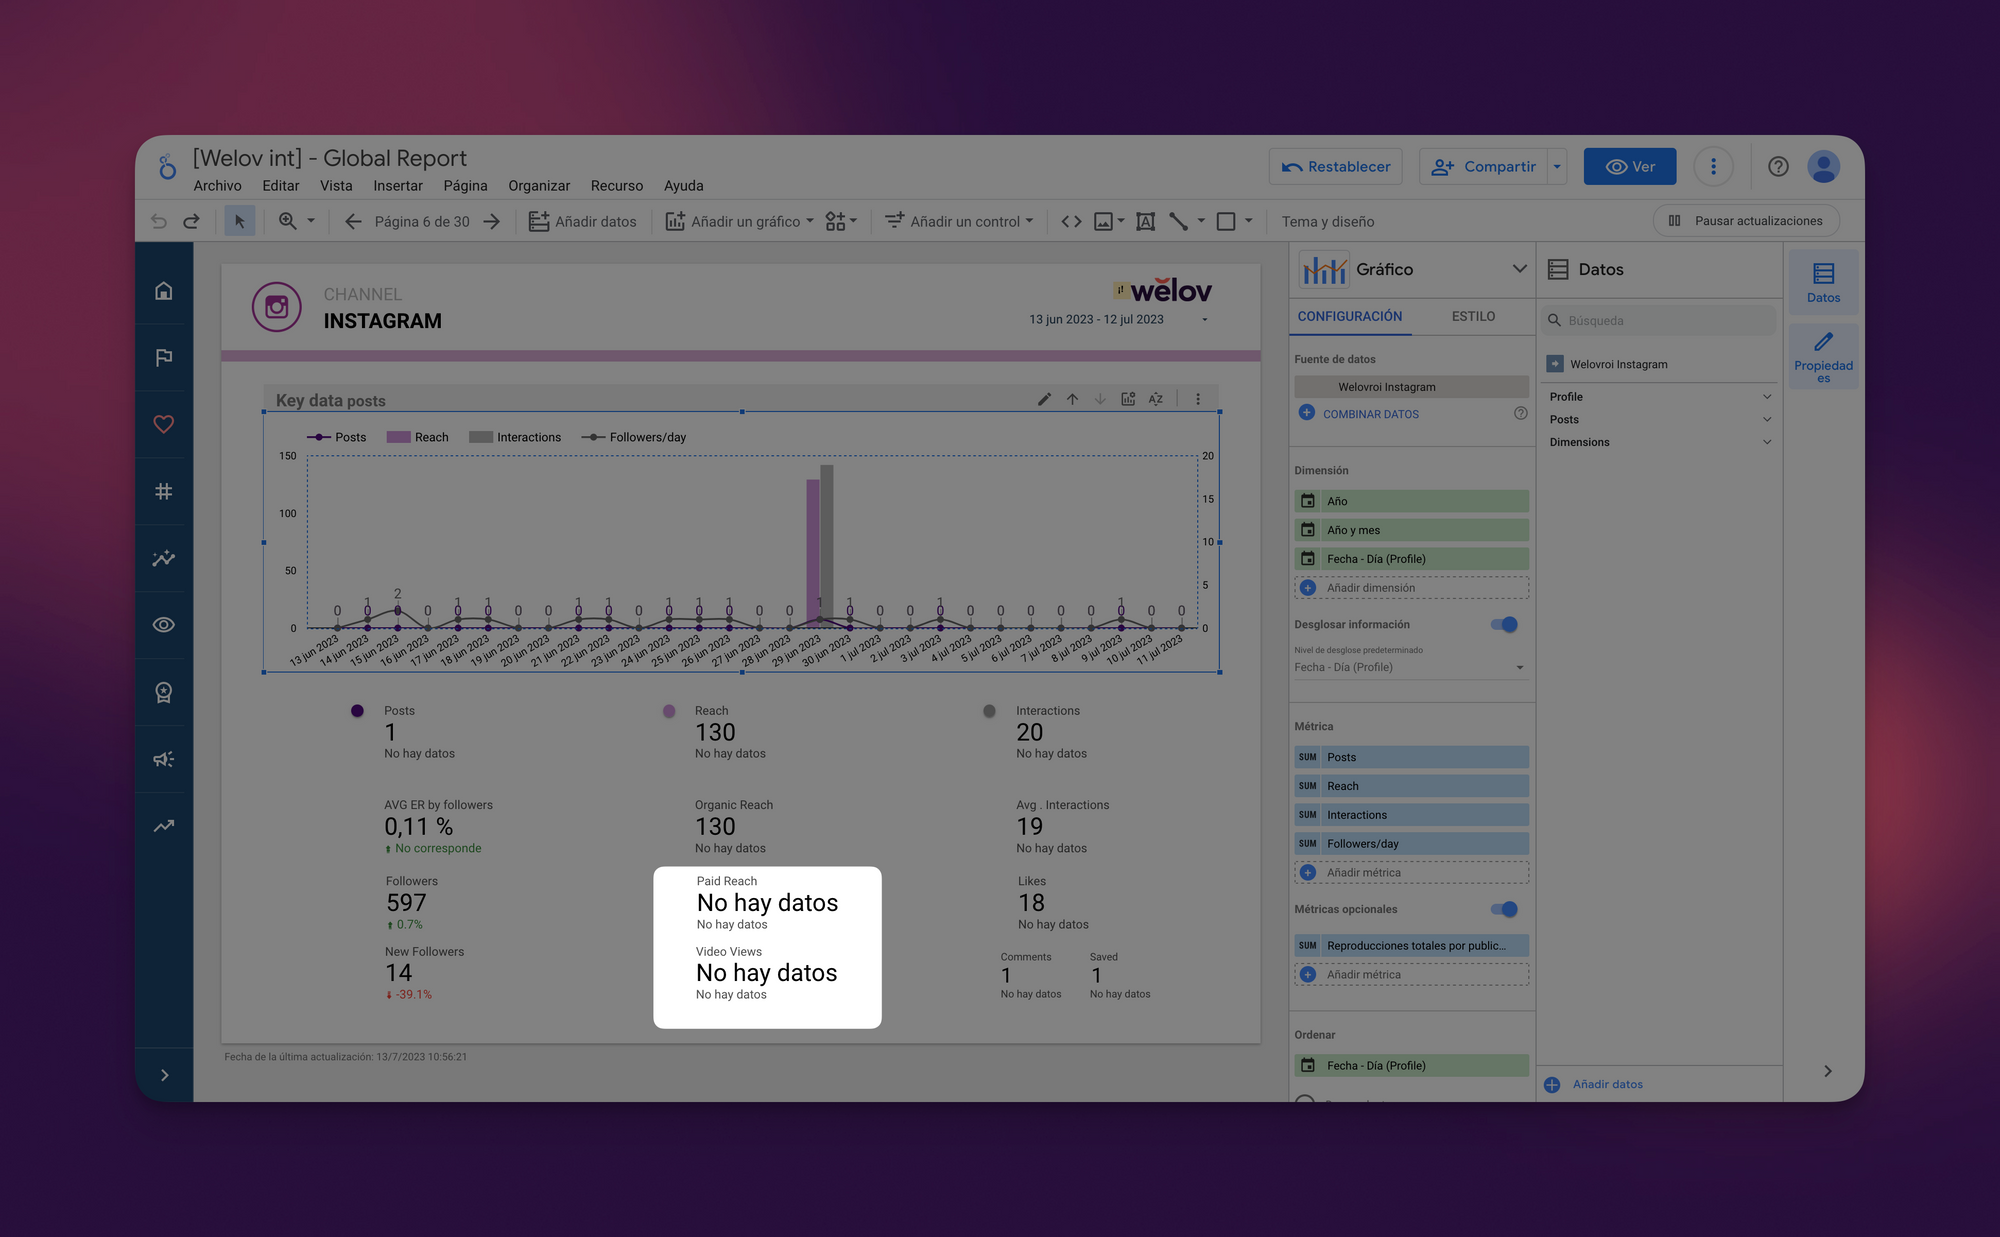Open the Editar menu
Image resolution: width=2000 pixels, height=1237 pixels.
click(281, 186)
